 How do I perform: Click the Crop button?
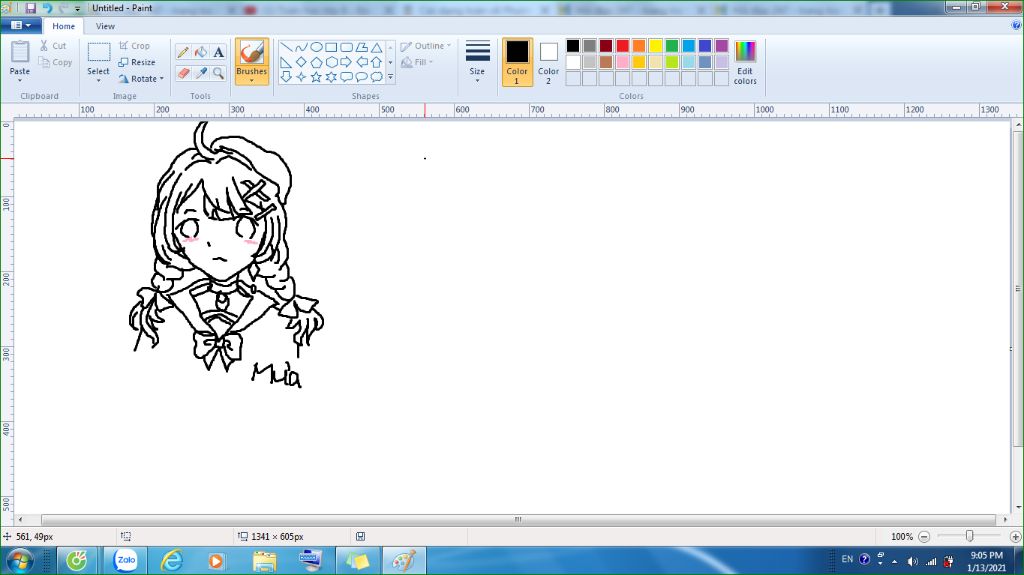pos(135,46)
